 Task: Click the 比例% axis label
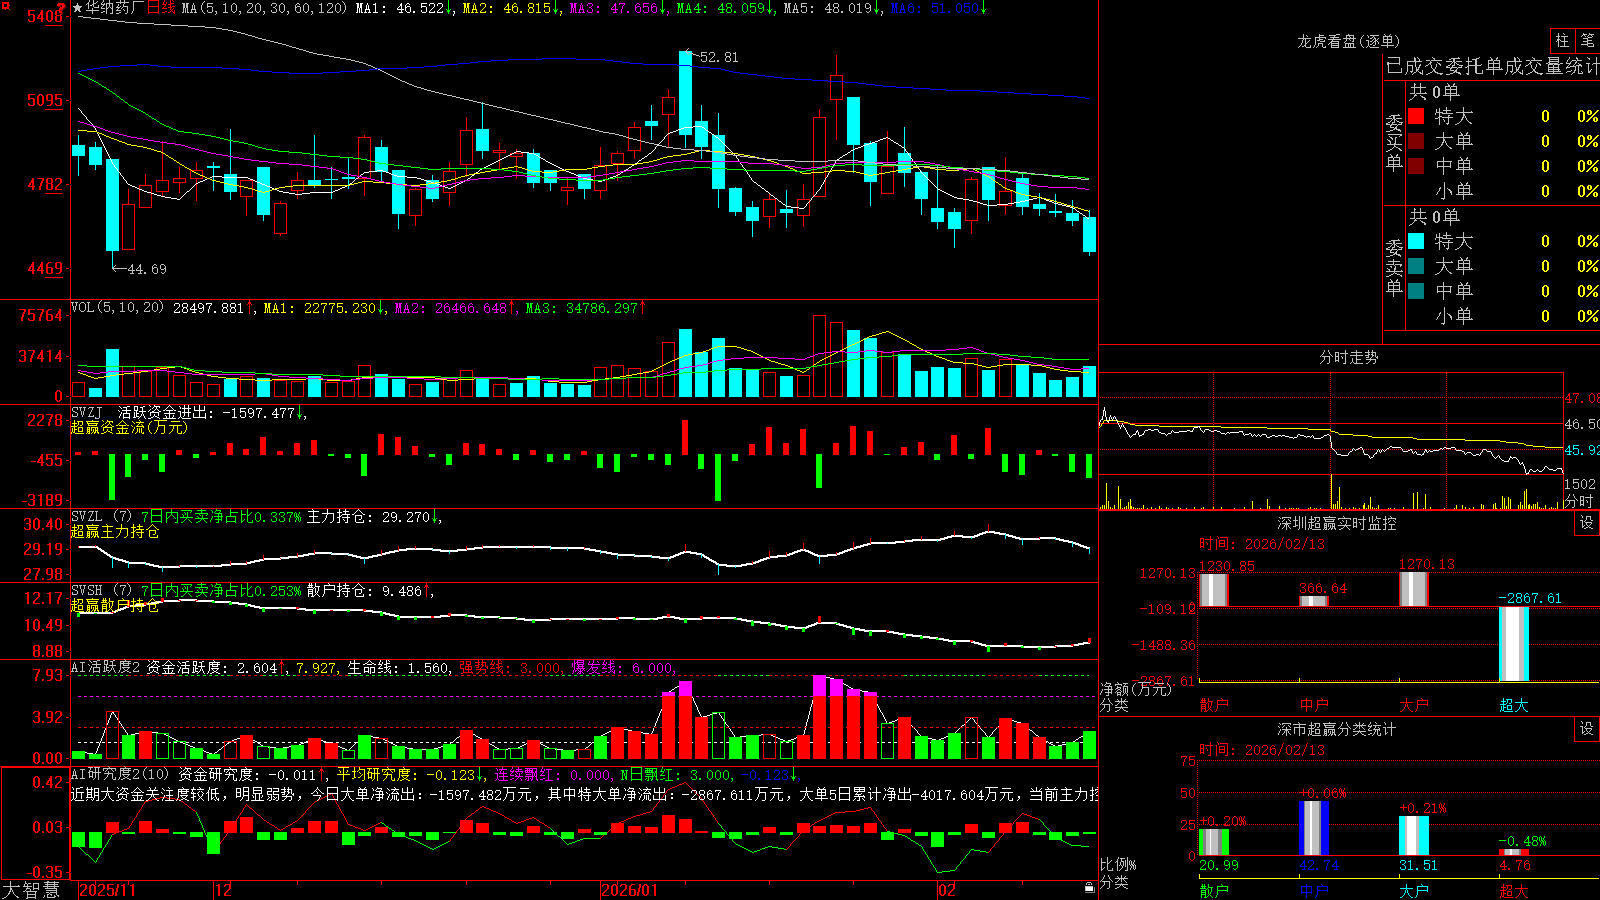pos(1118,864)
